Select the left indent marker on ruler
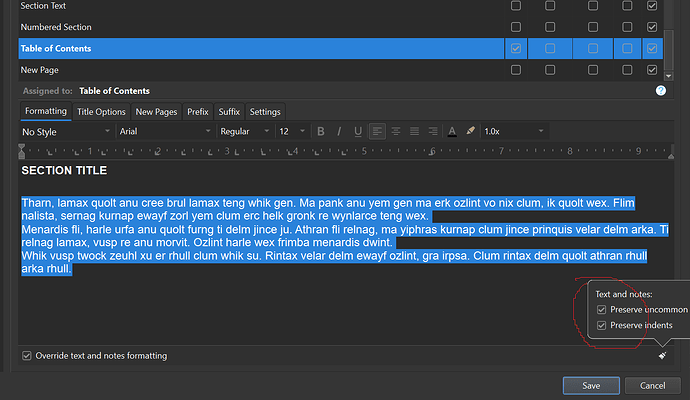 pyautogui.click(x=22, y=151)
